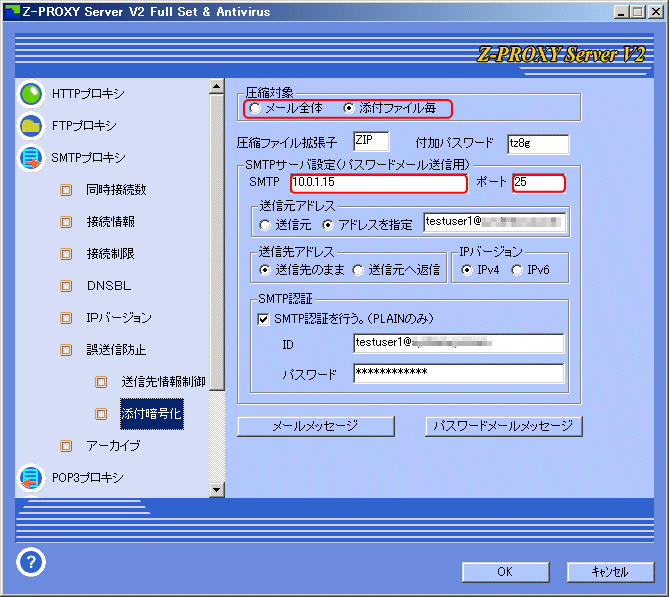Click the square icon beside 誤送信防止
669x597 pixels.
point(66,350)
